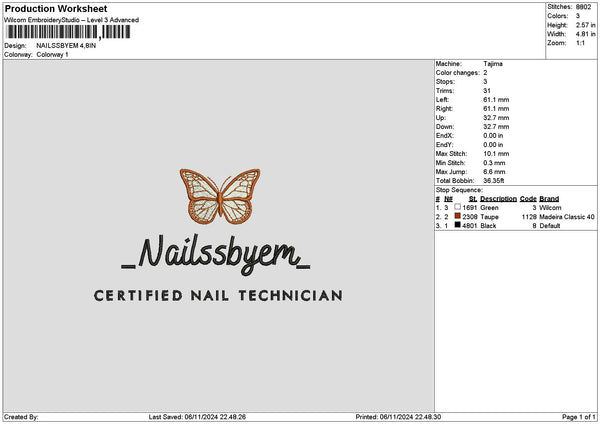Click the 'Down:' measurement label

[x=445, y=127]
